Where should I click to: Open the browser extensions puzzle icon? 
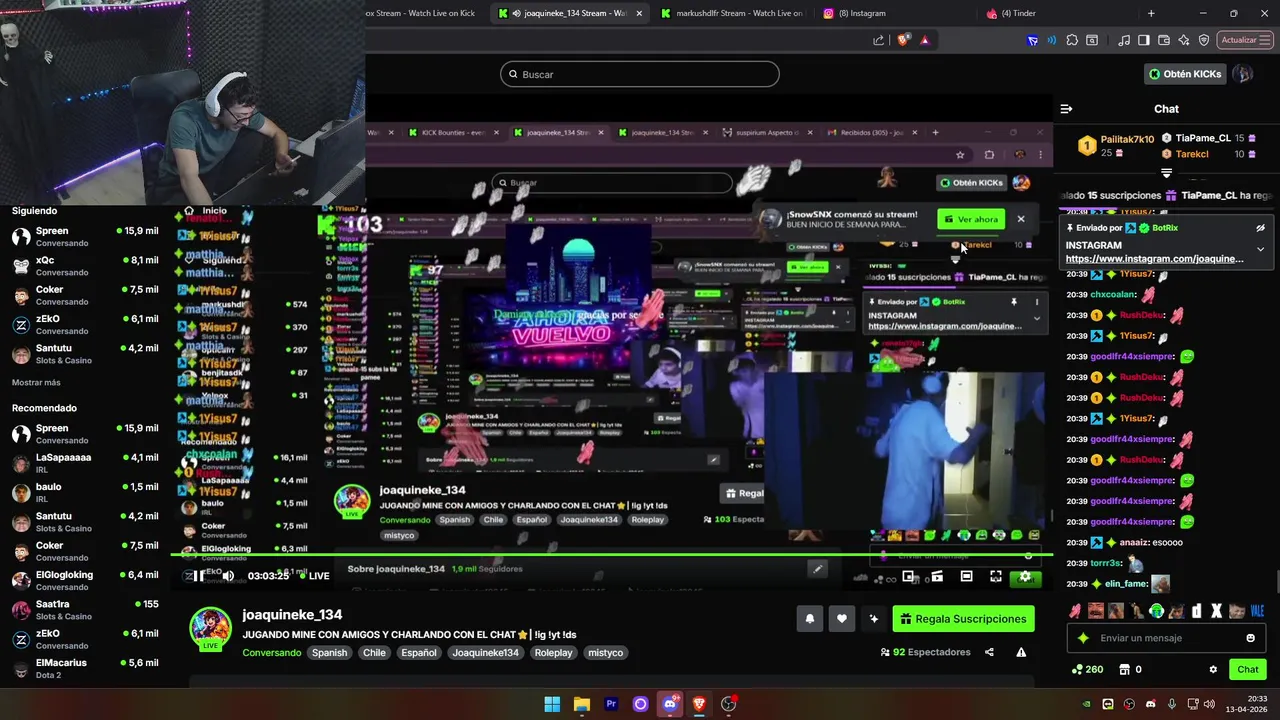coord(1072,40)
